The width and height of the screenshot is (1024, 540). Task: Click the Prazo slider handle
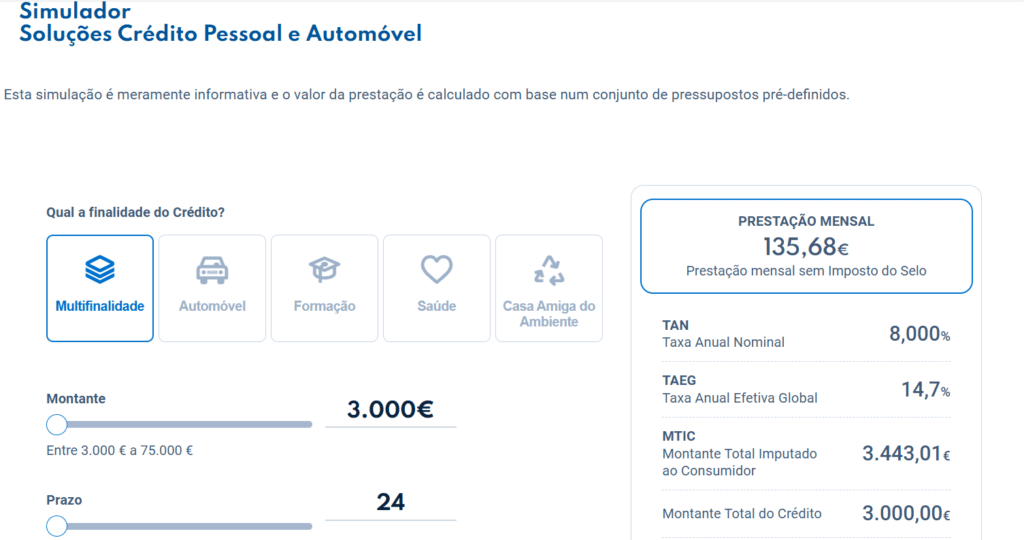click(x=57, y=526)
